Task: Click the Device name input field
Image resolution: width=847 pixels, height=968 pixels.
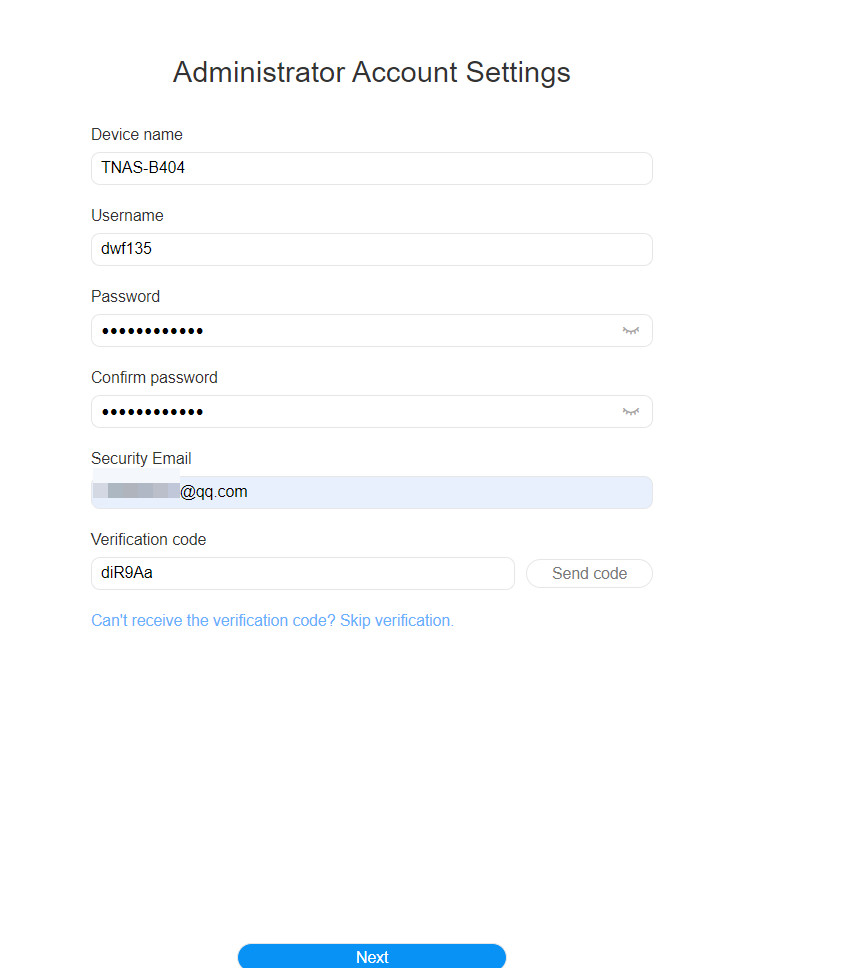Action: (372, 169)
